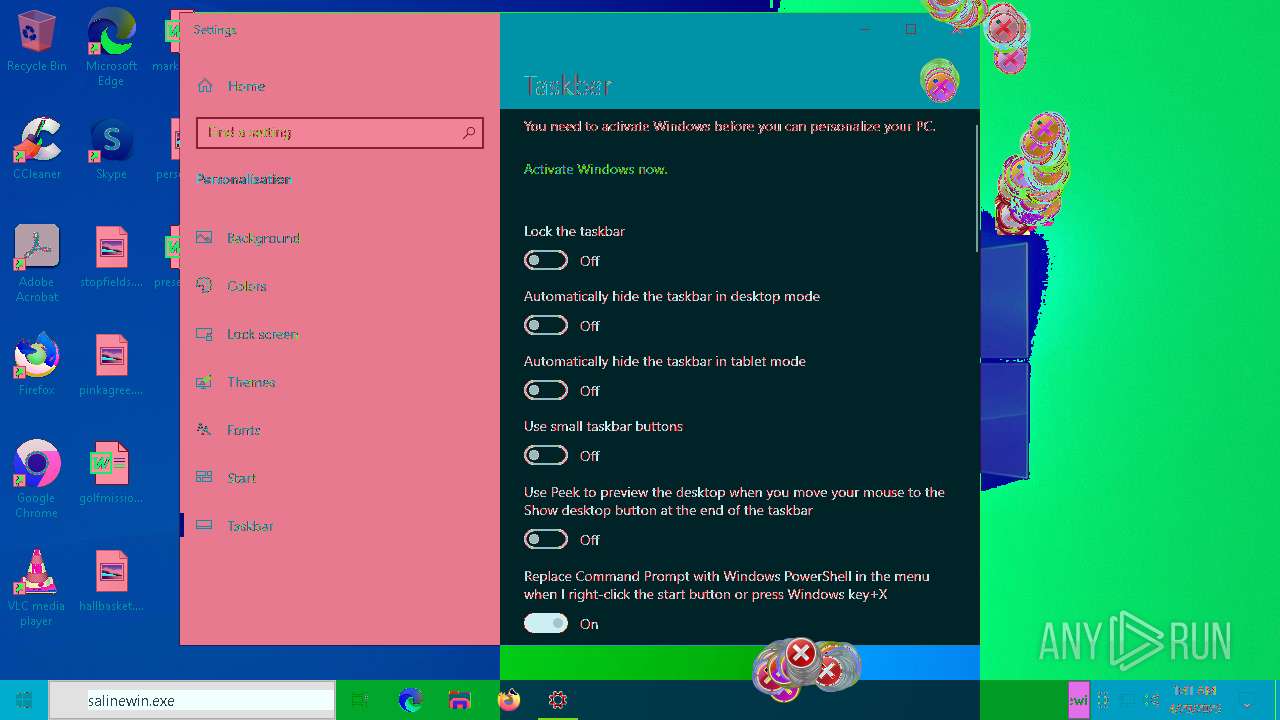Select the golfmissio document on desktop
This screenshot has width=1280, height=720.
(111, 473)
